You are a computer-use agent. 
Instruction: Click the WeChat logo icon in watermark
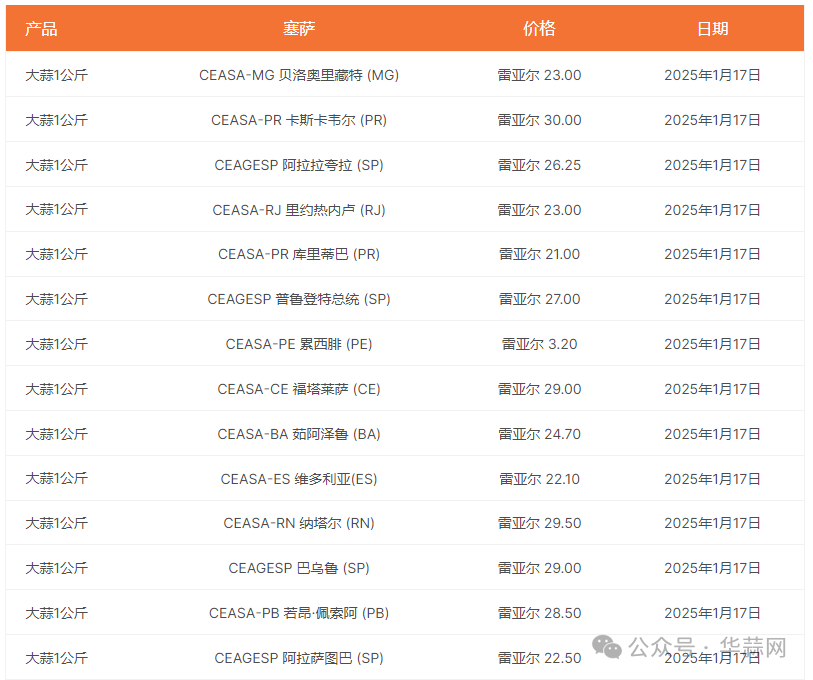point(607,646)
